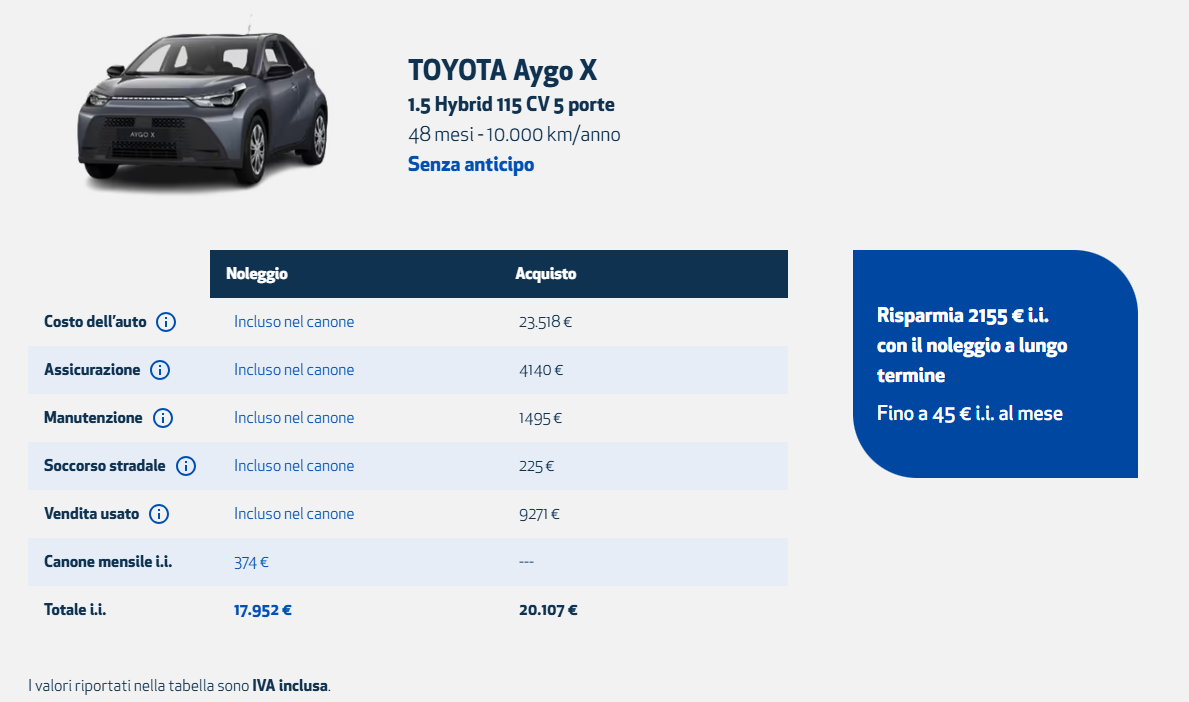Click the 23.518 € purchase car cost
Screen dimensions: 1189x702
click(x=545, y=322)
